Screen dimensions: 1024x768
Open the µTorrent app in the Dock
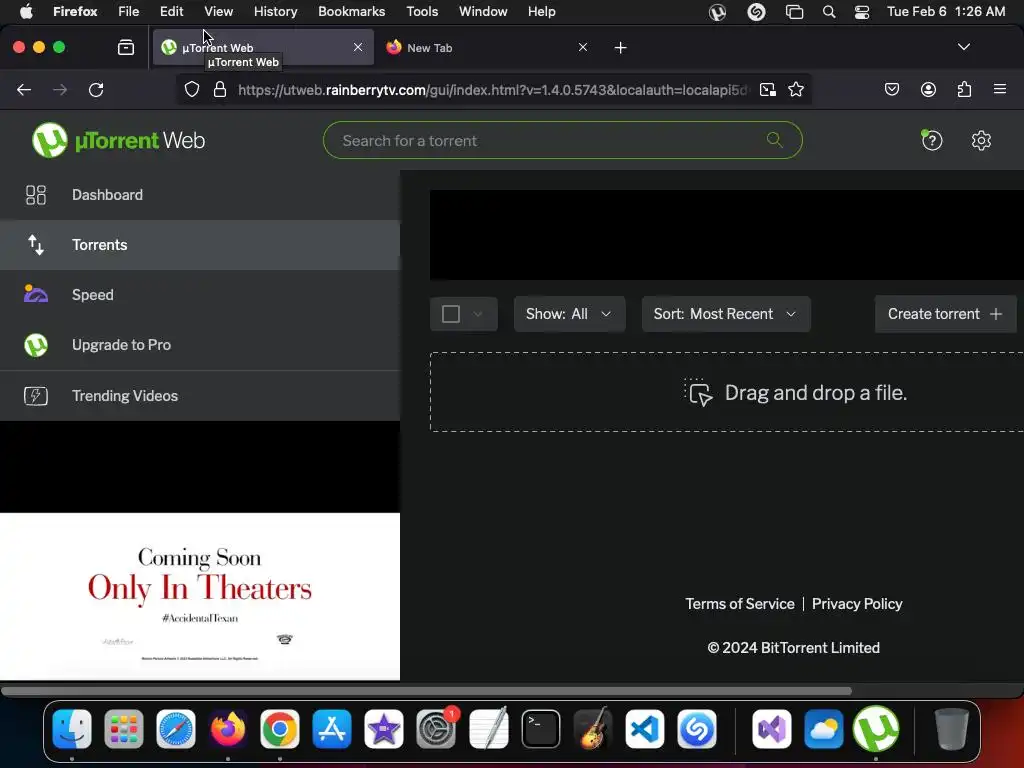pos(876,729)
